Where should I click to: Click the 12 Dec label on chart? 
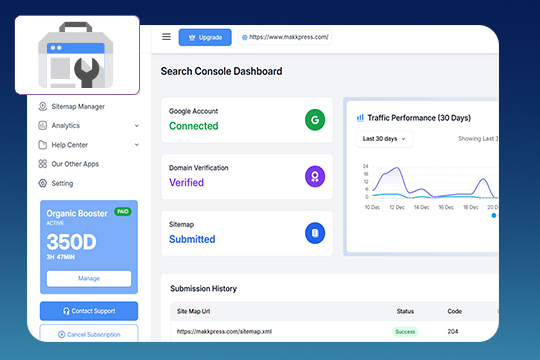[397, 207]
